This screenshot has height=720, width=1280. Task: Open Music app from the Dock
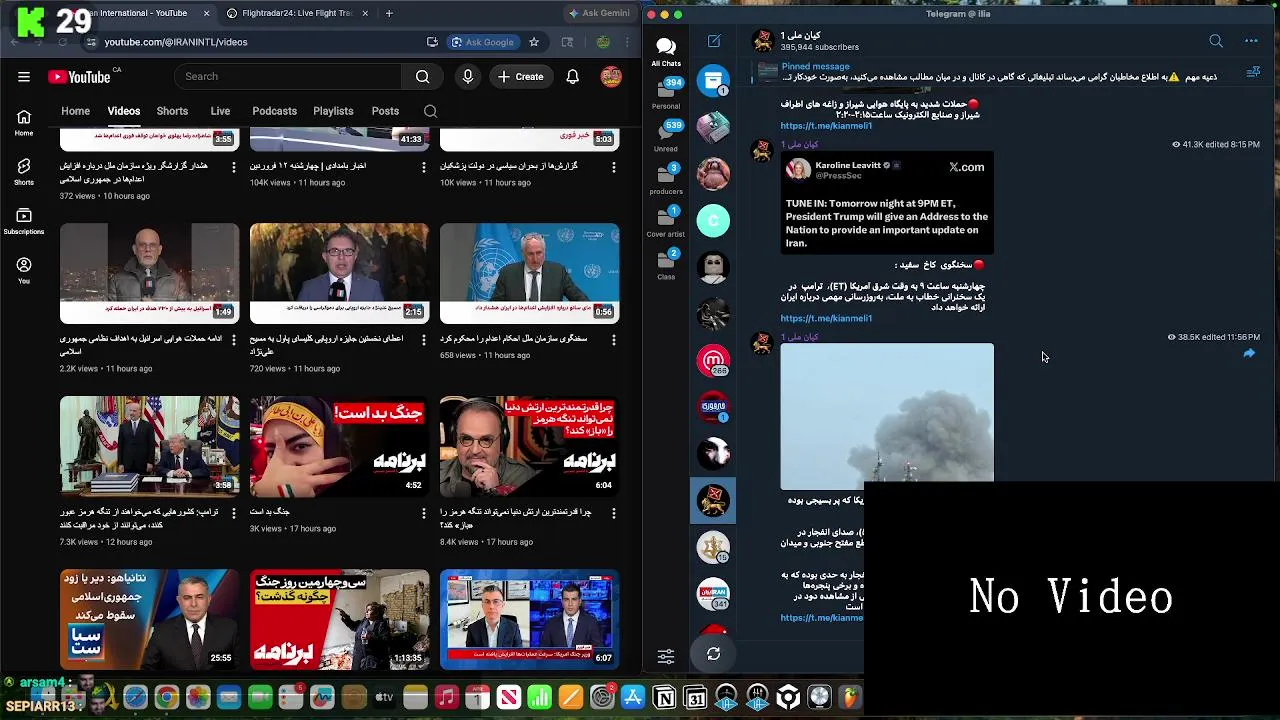click(x=446, y=698)
